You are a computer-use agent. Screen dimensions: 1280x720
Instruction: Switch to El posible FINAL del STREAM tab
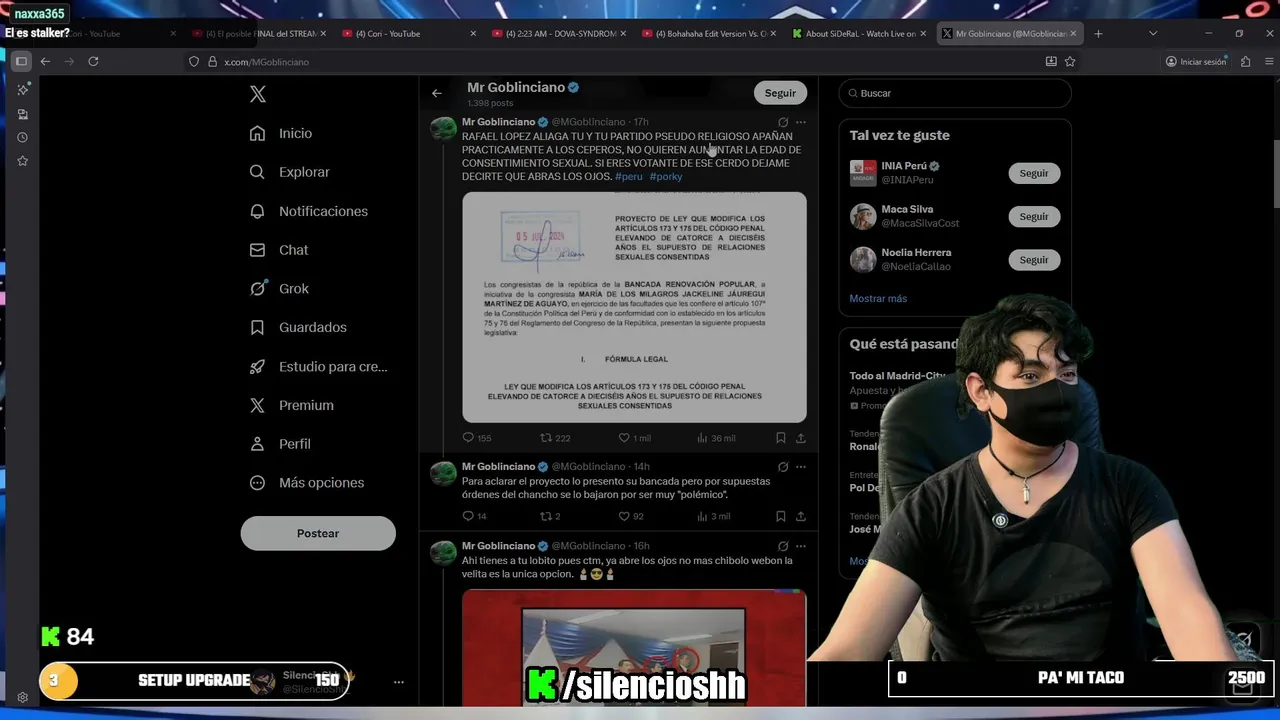(260, 33)
